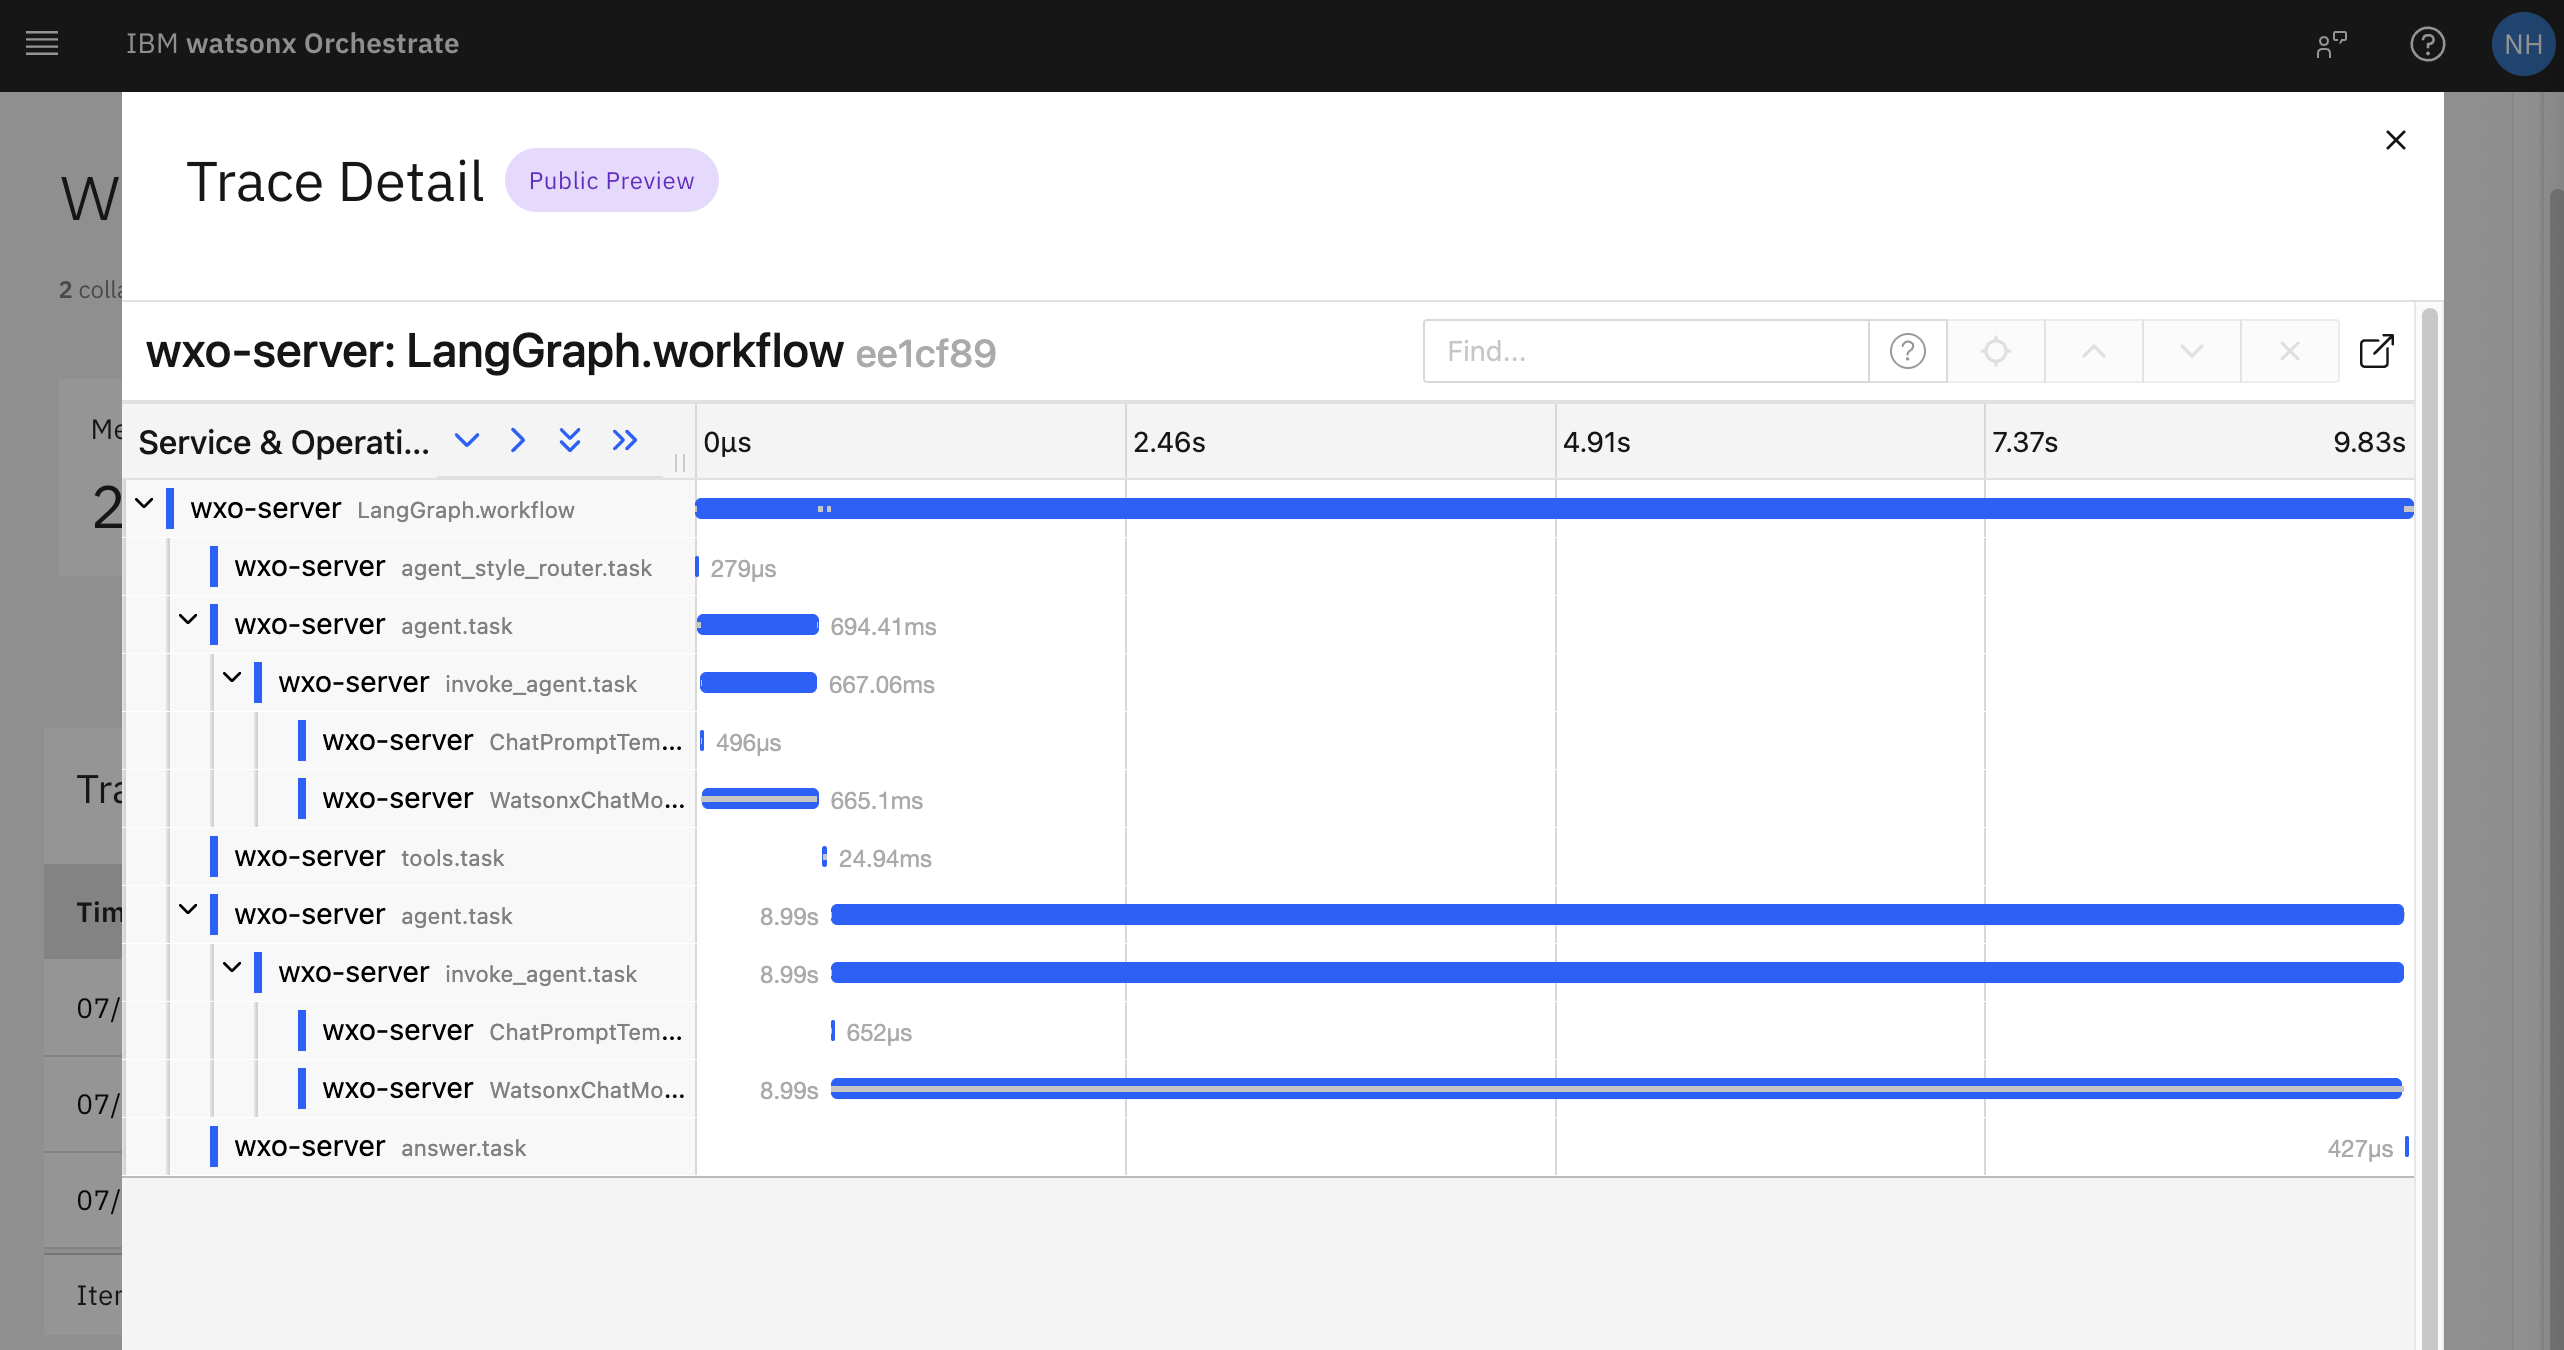Click the 8.99s invoke_agent.task timeline bar
The width and height of the screenshot is (2564, 1350).
coord(1617,973)
